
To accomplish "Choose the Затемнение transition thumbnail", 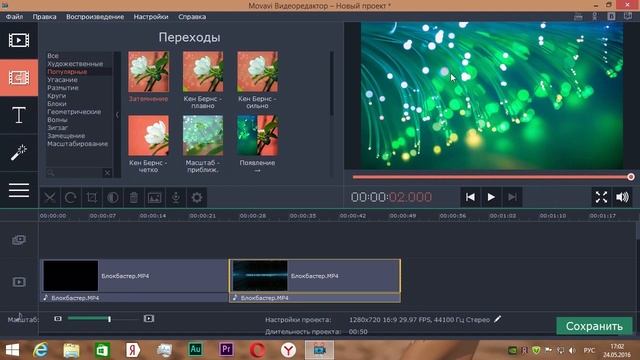I will (148, 72).
